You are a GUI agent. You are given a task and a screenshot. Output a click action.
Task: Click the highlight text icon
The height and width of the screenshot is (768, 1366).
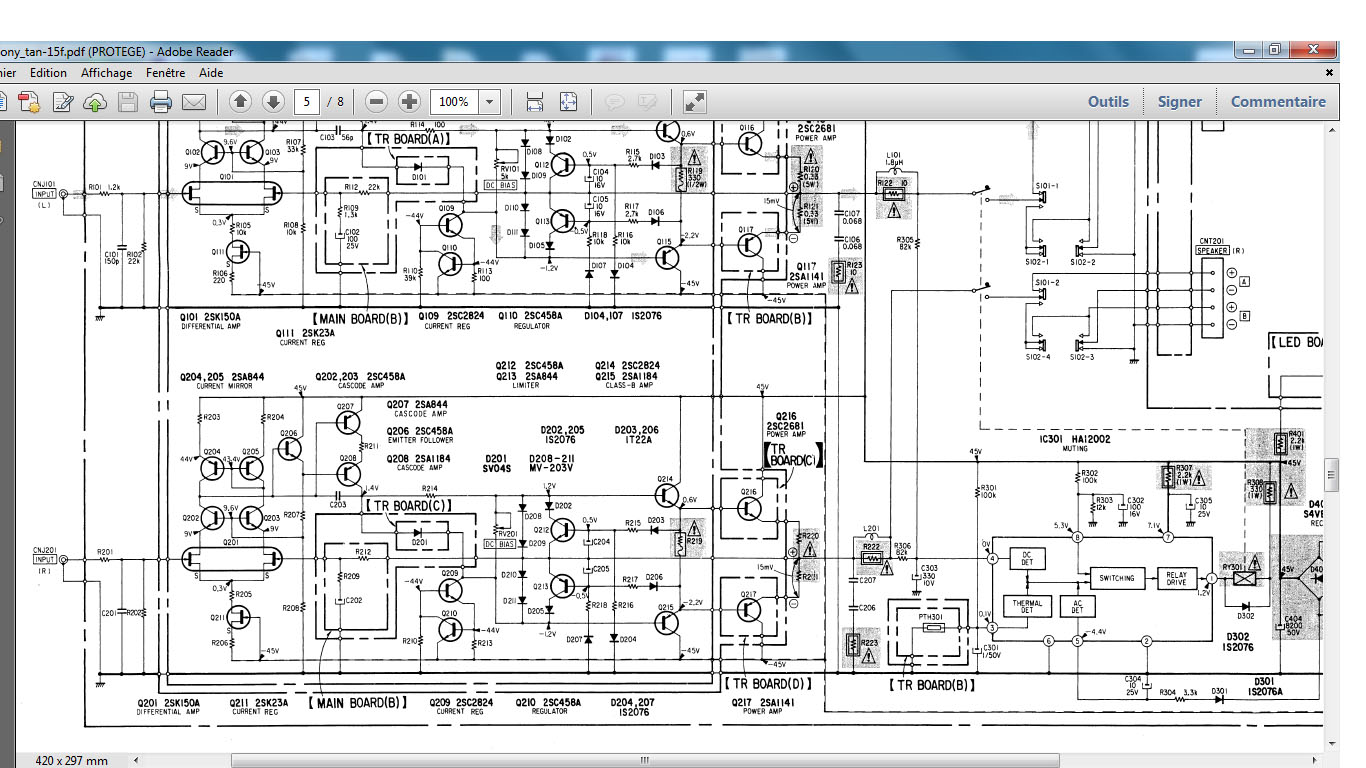(647, 101)
